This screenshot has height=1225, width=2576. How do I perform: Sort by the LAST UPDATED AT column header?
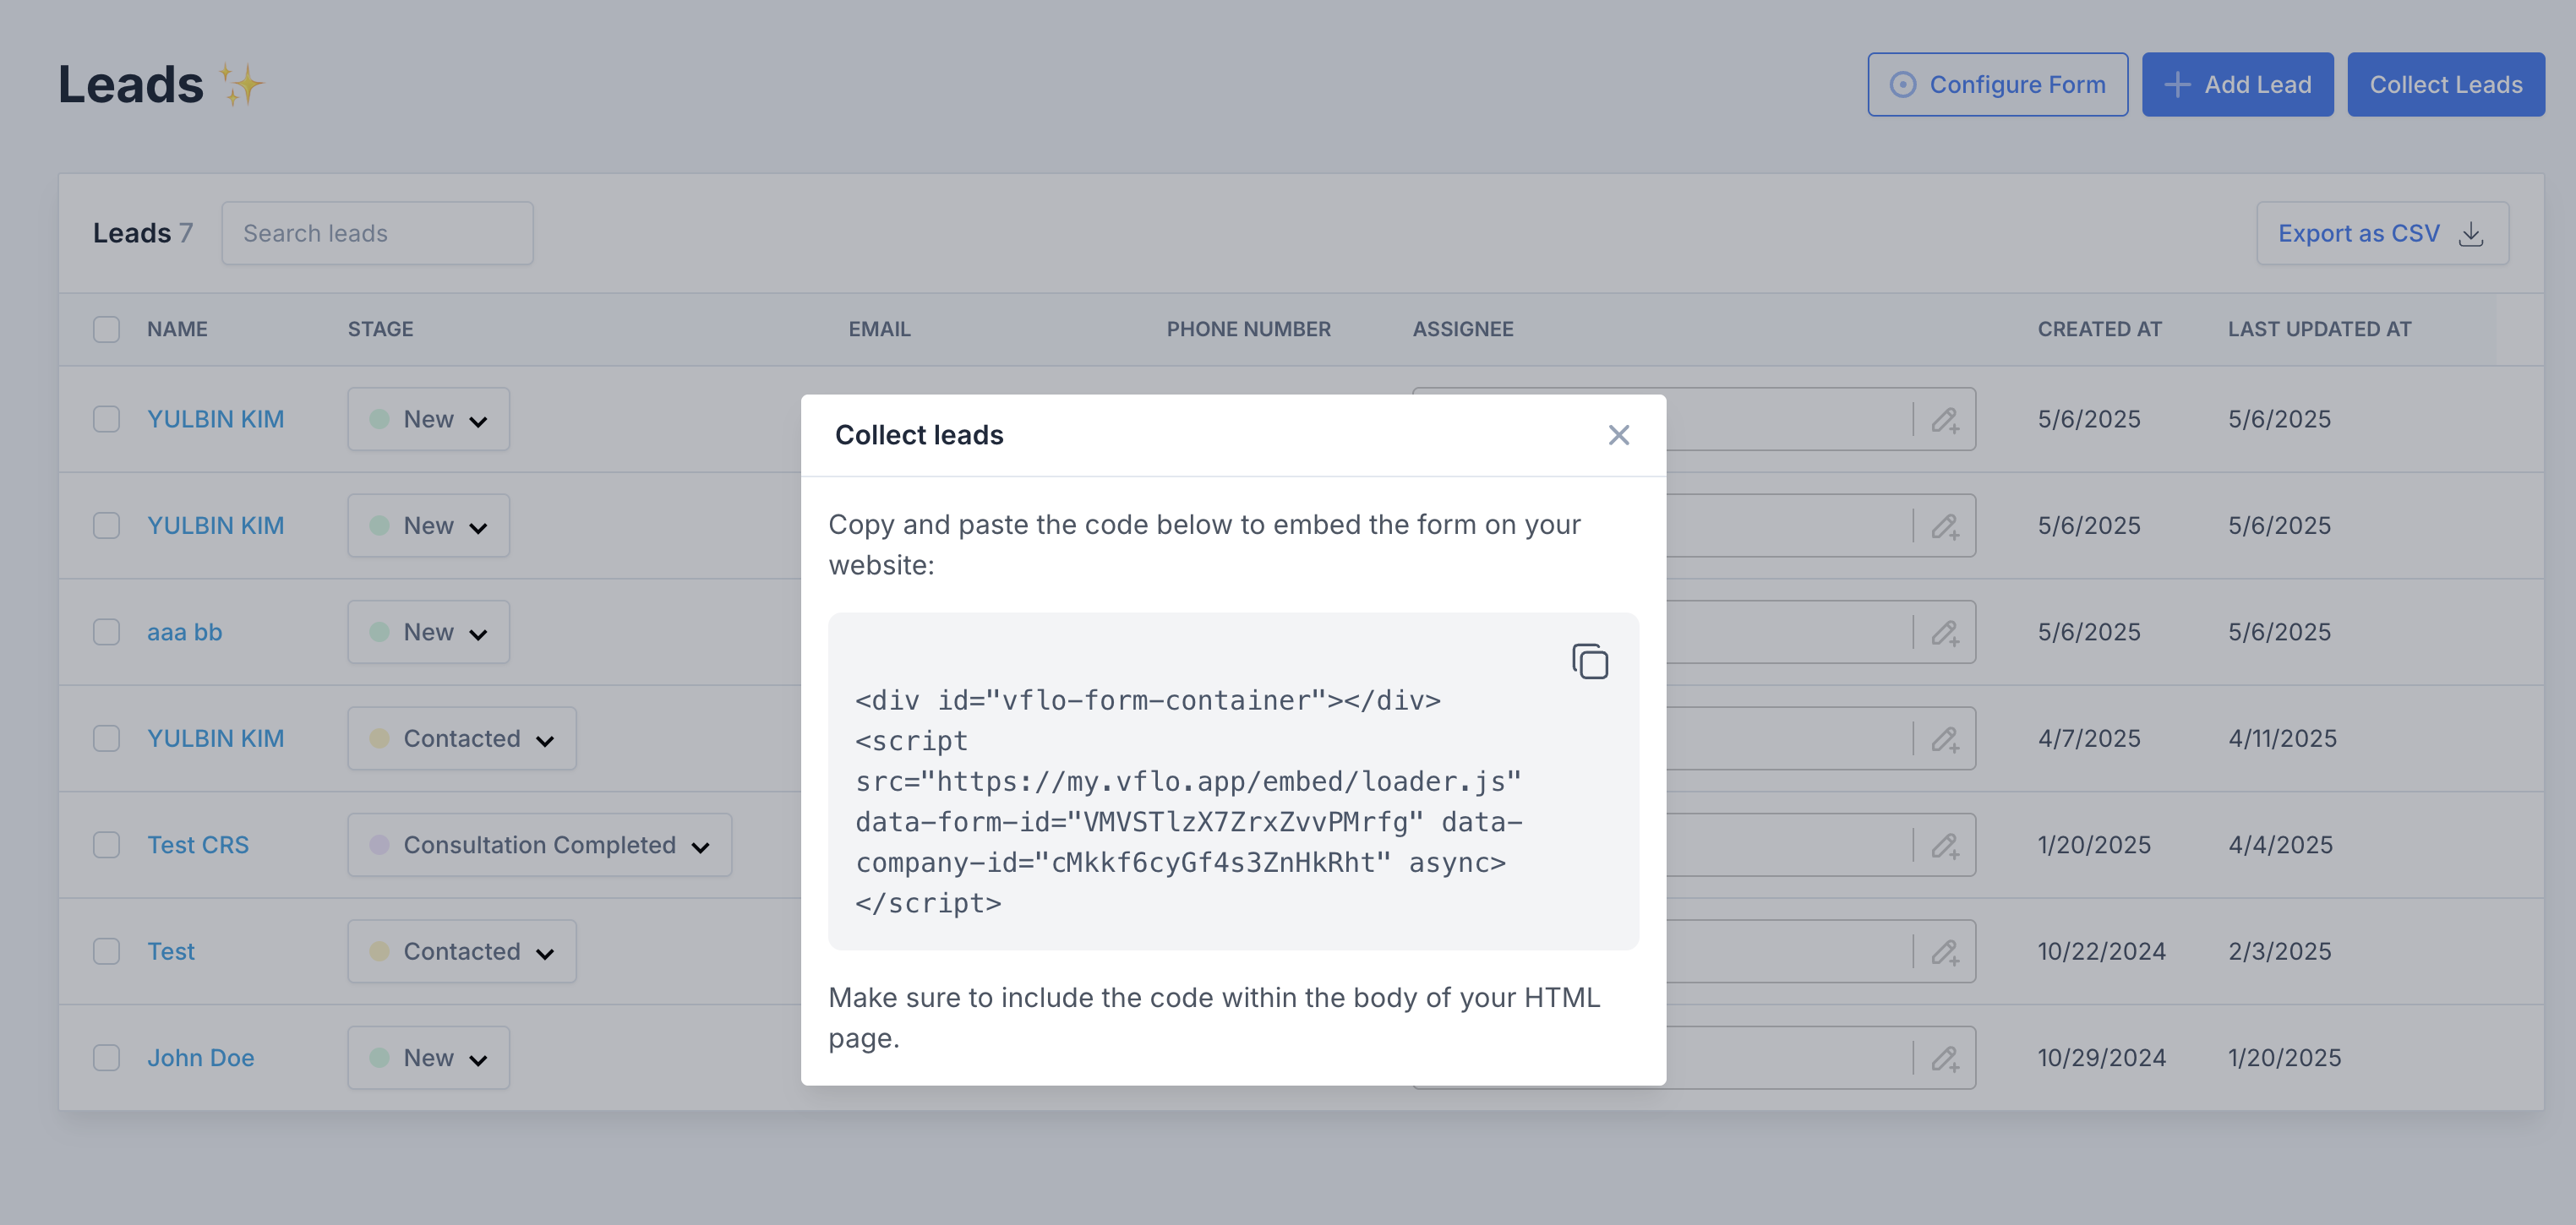(x=2319, y=329)
